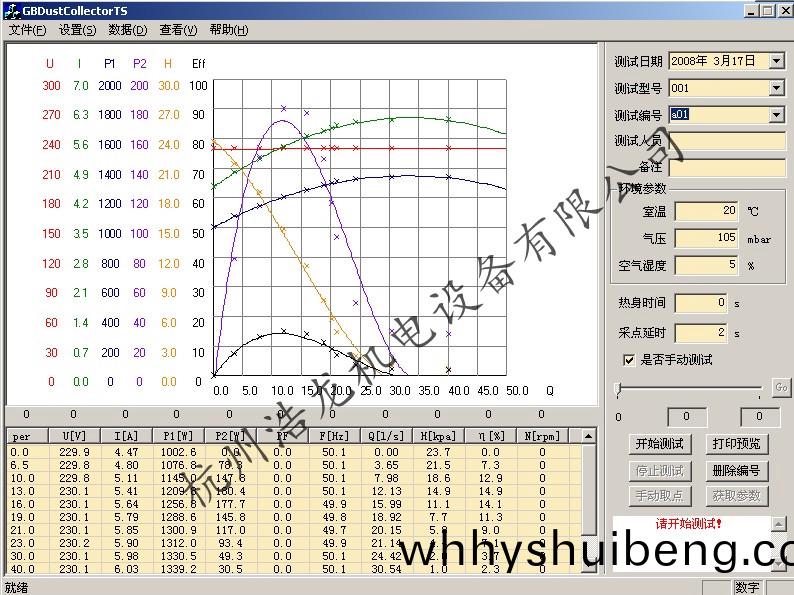Click the slider handle next to Go

click(620, 388)
